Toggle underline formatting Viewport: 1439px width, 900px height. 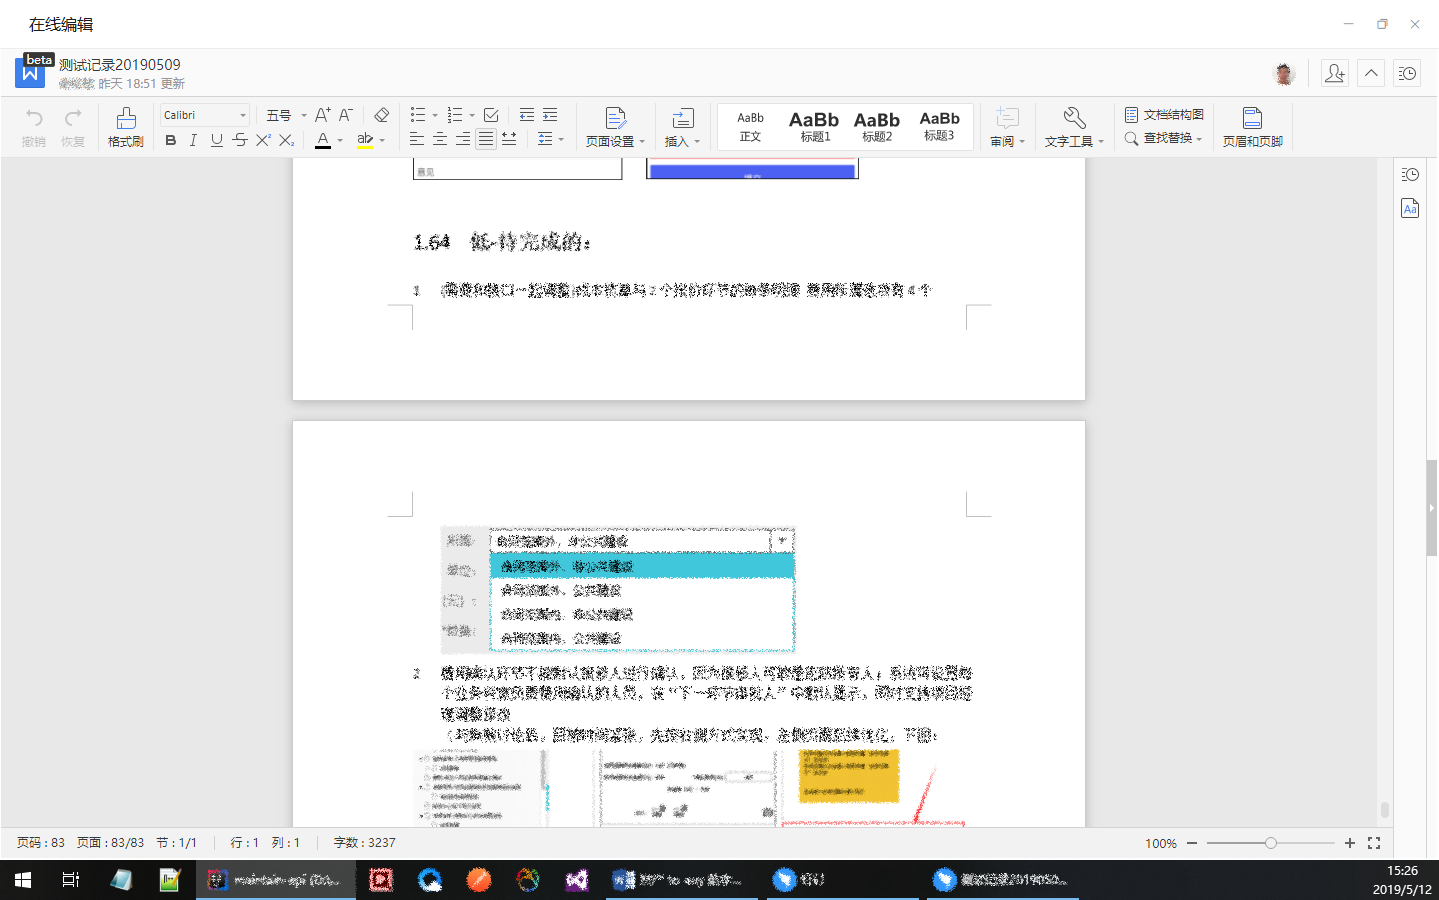[216, 140]
